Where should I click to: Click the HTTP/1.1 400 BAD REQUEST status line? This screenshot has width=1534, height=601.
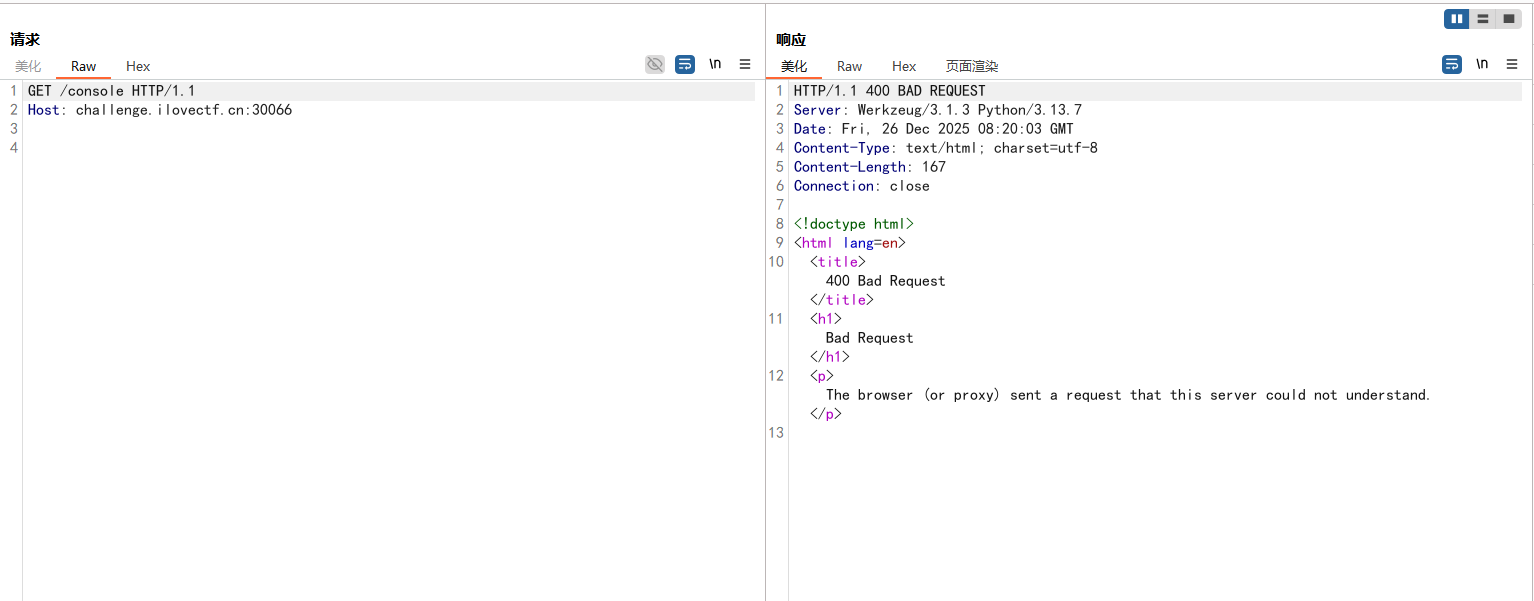point(889,91)
